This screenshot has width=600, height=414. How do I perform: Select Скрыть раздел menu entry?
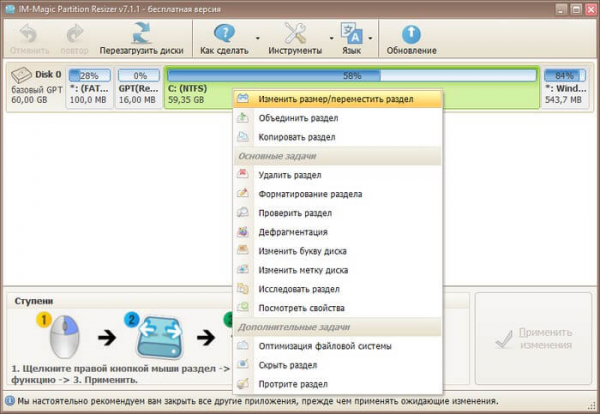[338, 365]
